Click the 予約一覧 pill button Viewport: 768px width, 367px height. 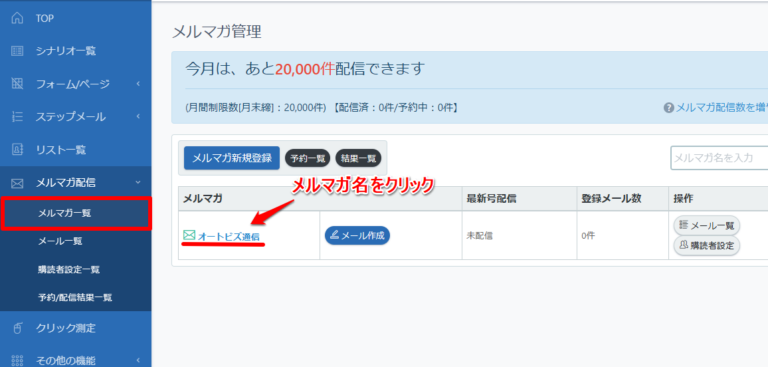pos(308,158)
